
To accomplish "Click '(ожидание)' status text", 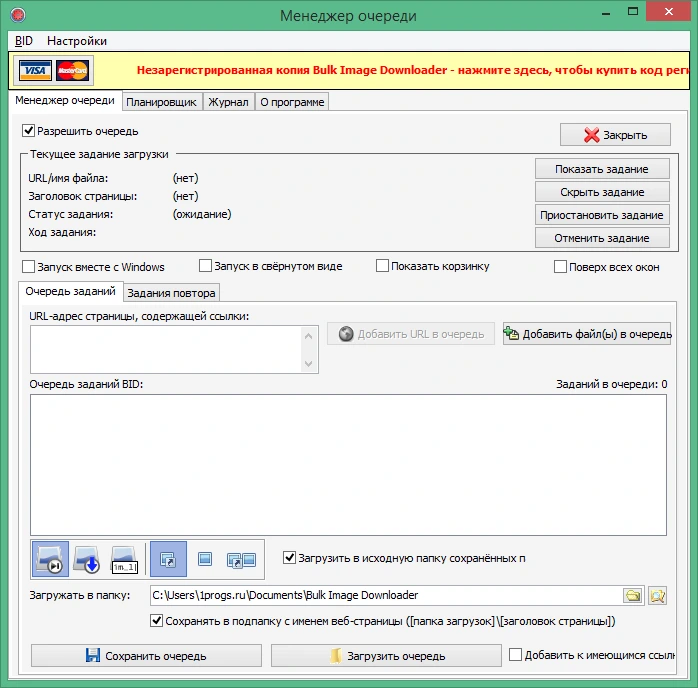I will tap(202, 214).
